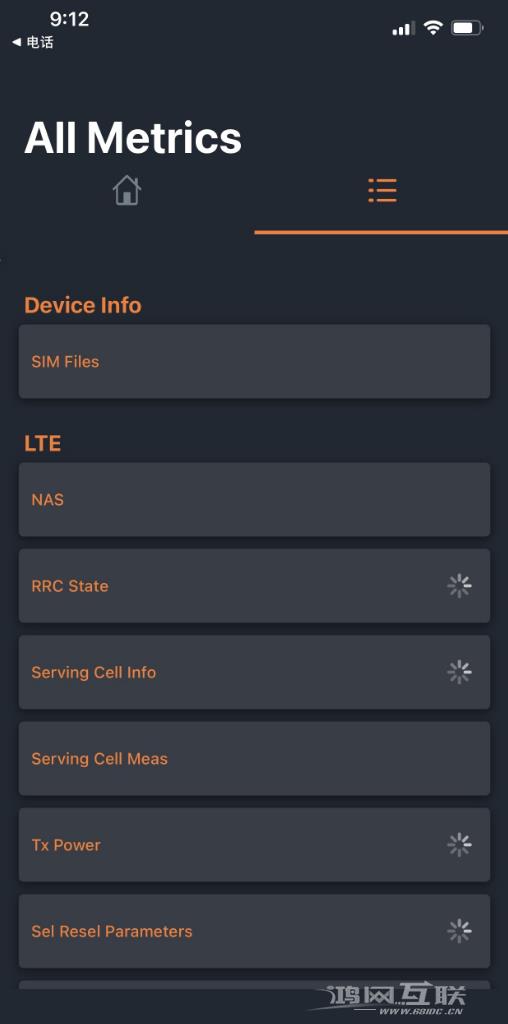The height and width of the screenshot is (1024, 508).
Task: Switch to the home dashboard tab icon
Action: [x=127, y=191]
